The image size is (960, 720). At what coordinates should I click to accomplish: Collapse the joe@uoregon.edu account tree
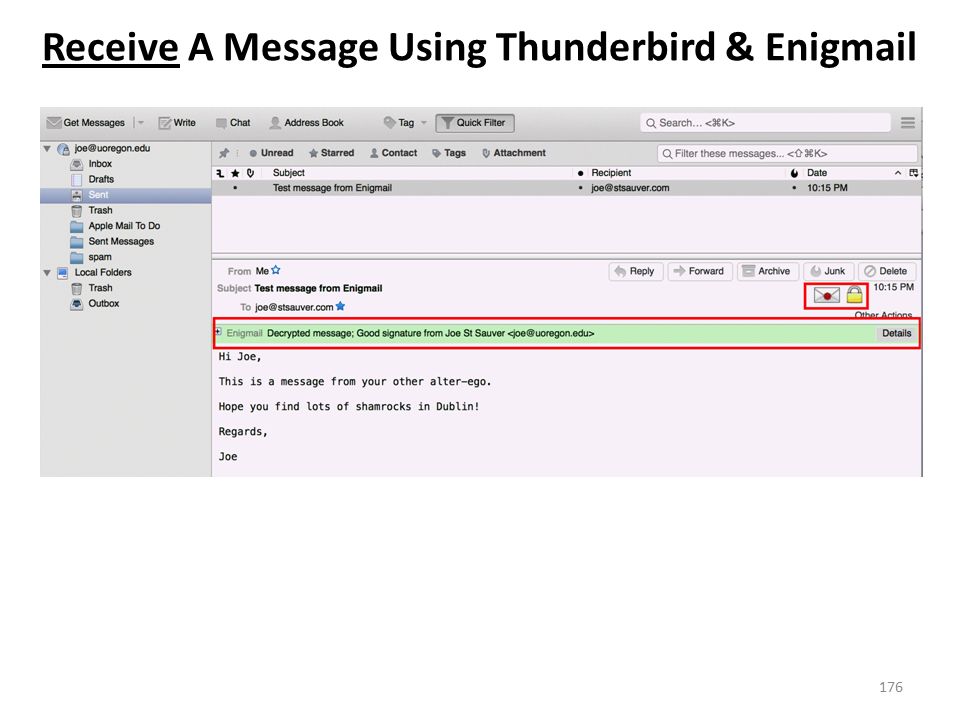[47, 148]
